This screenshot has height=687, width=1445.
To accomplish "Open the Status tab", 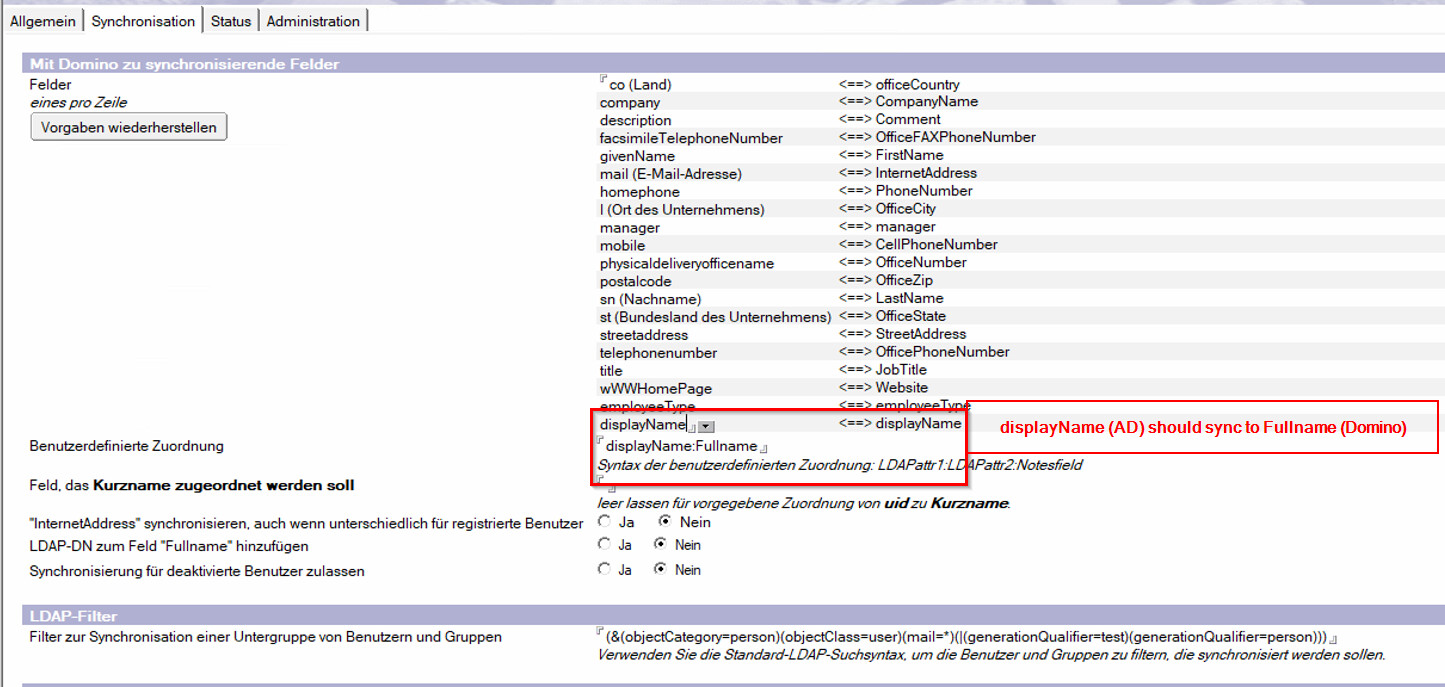I will [230, 21].
